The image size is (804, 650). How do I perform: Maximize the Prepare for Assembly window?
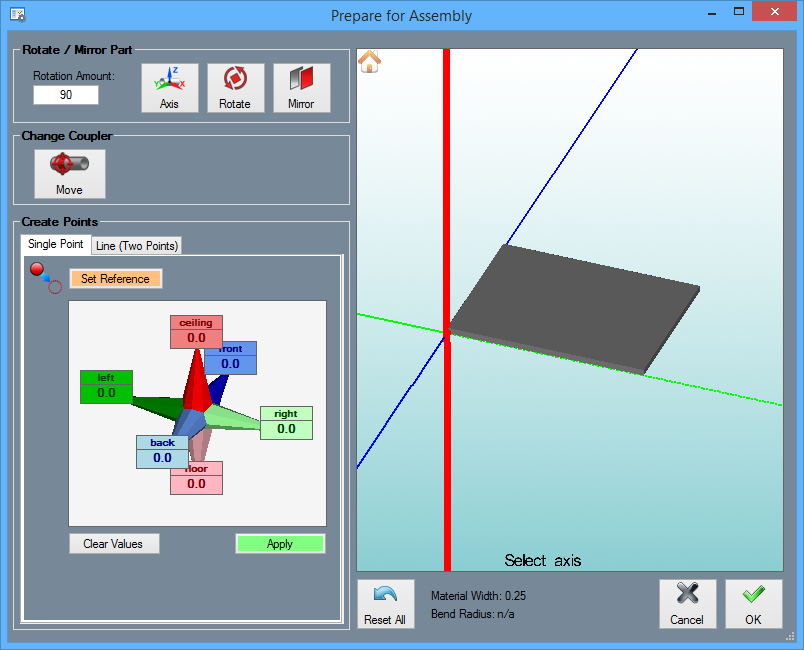pyautogui.click(x=739, y=11)
